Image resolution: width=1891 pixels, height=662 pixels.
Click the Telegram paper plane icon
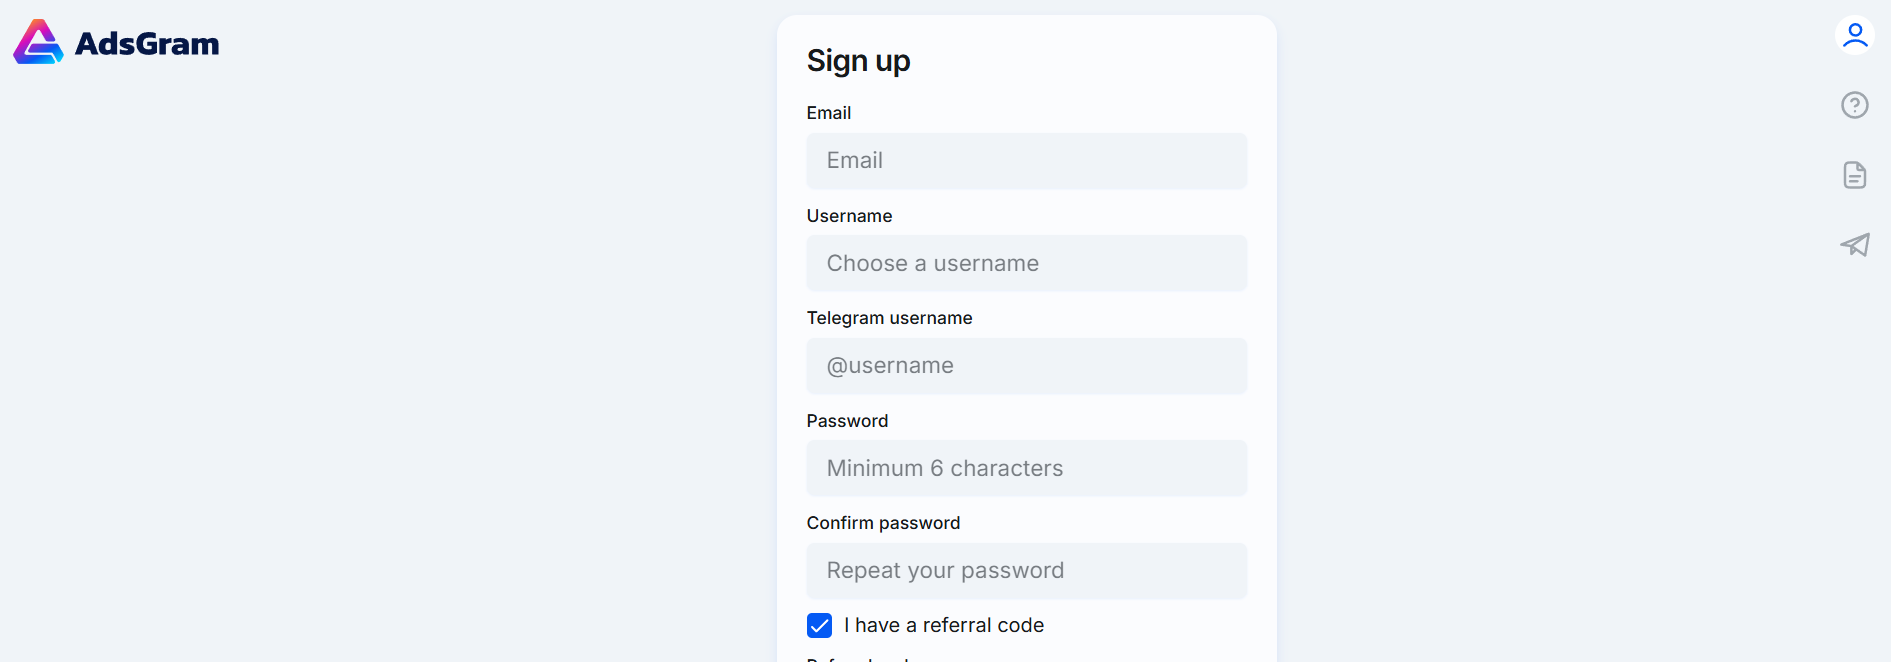(x=1855, y=245)
